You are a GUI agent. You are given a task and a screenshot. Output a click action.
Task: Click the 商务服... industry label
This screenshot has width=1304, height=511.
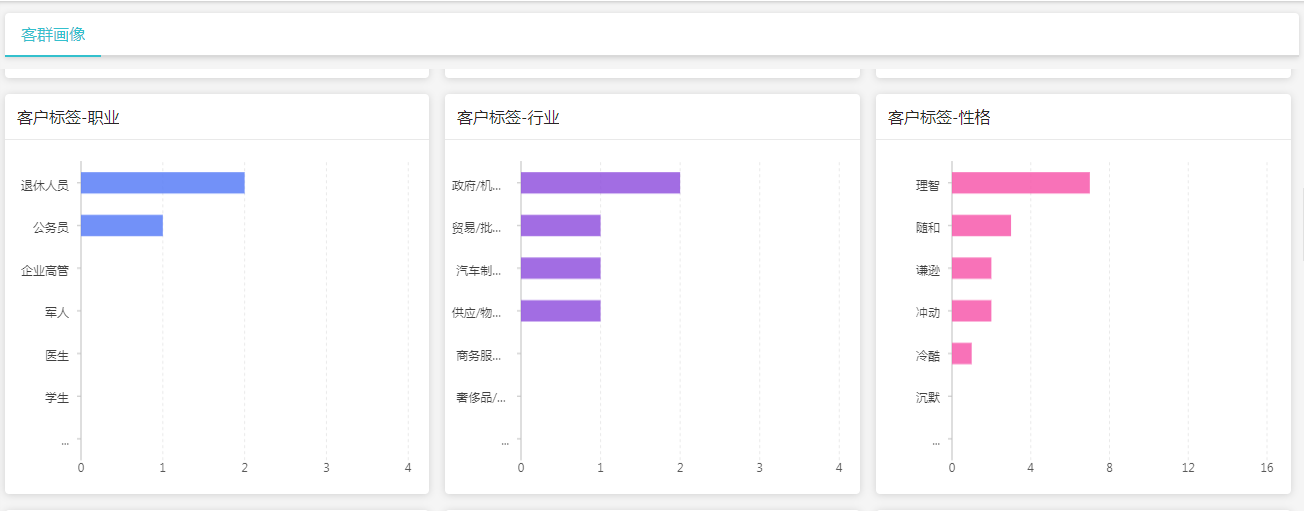tap(478, 355)
